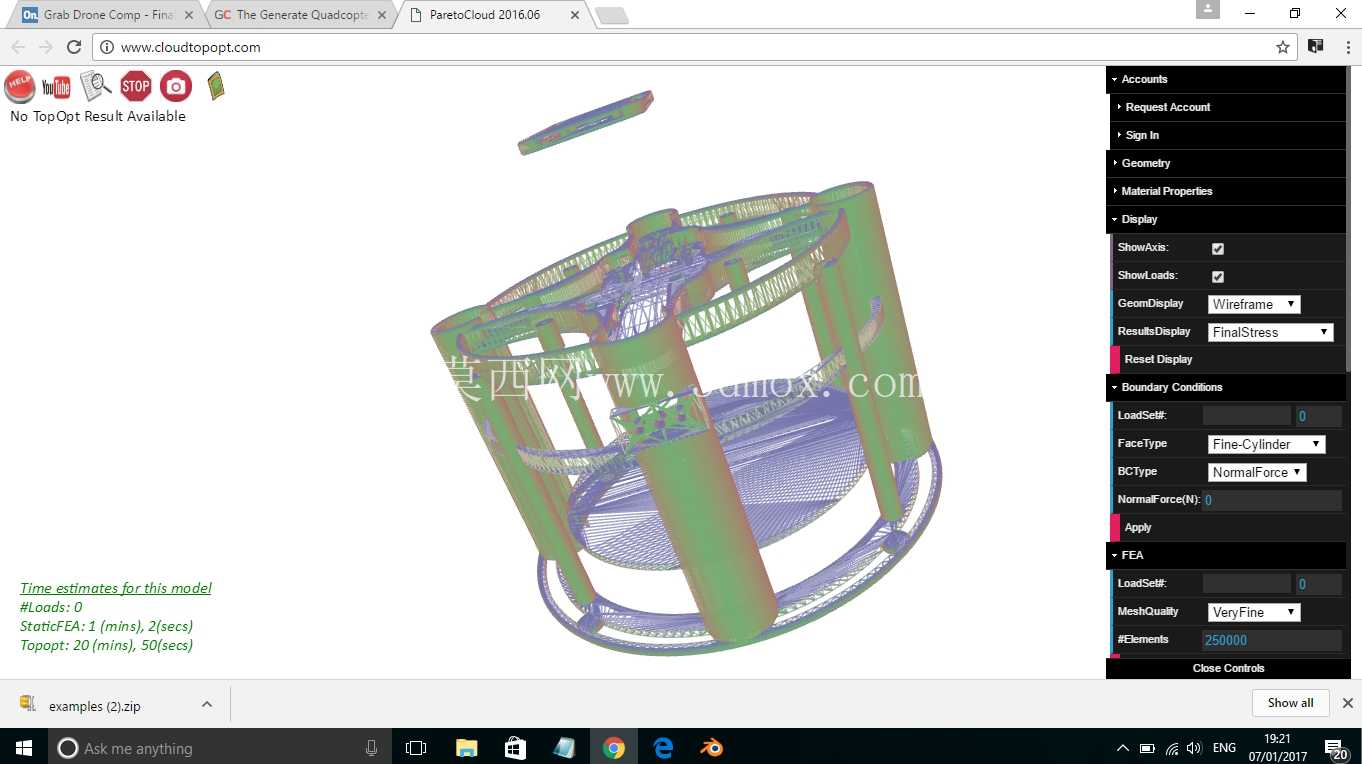Bookmark this page with the star icon
The height and width of the screenshot is (764, 1362).
point(1283,47)
